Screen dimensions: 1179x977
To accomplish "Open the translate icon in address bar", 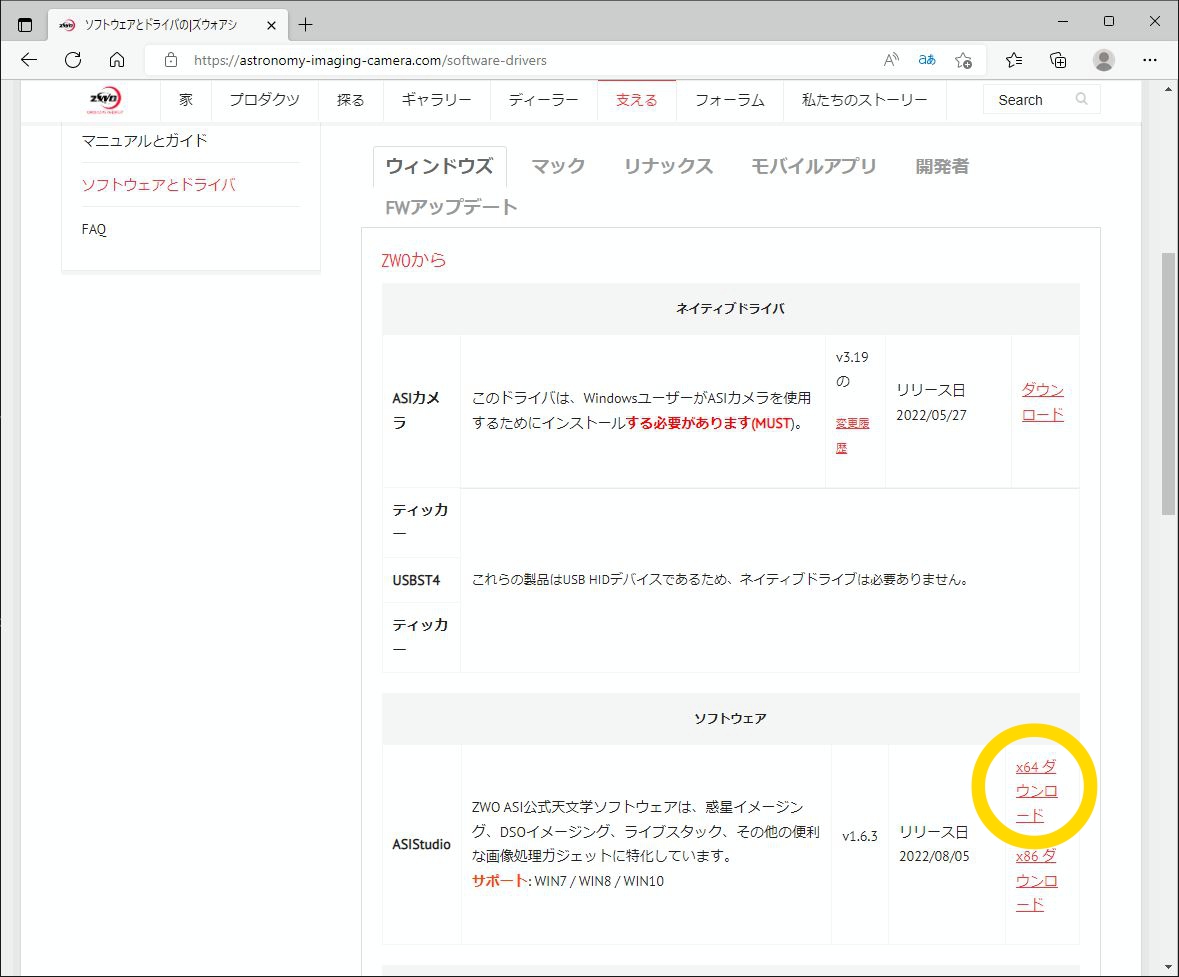I will pyautogui.click(x=927, y=60).
